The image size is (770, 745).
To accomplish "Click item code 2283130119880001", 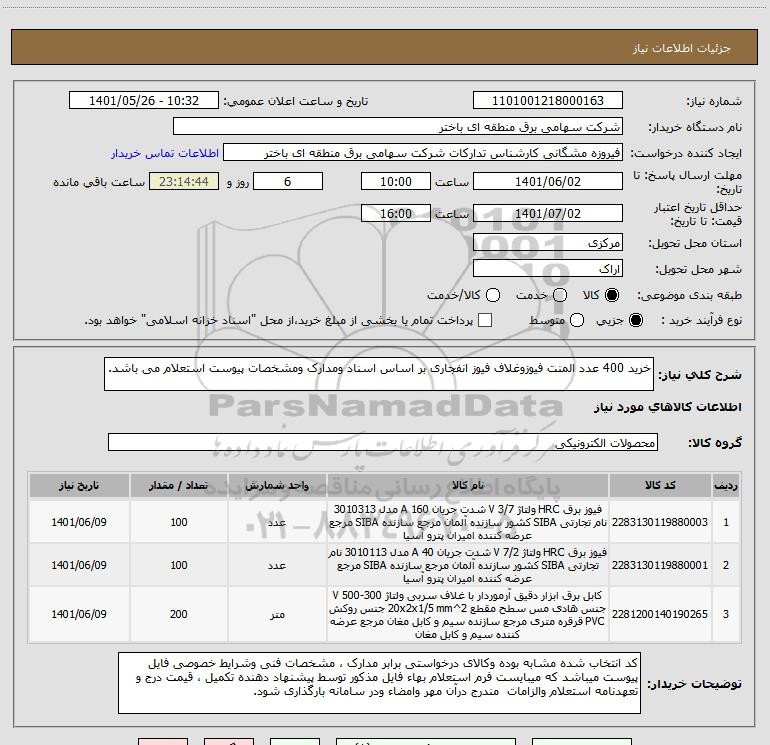I will [x=660, y=565].
